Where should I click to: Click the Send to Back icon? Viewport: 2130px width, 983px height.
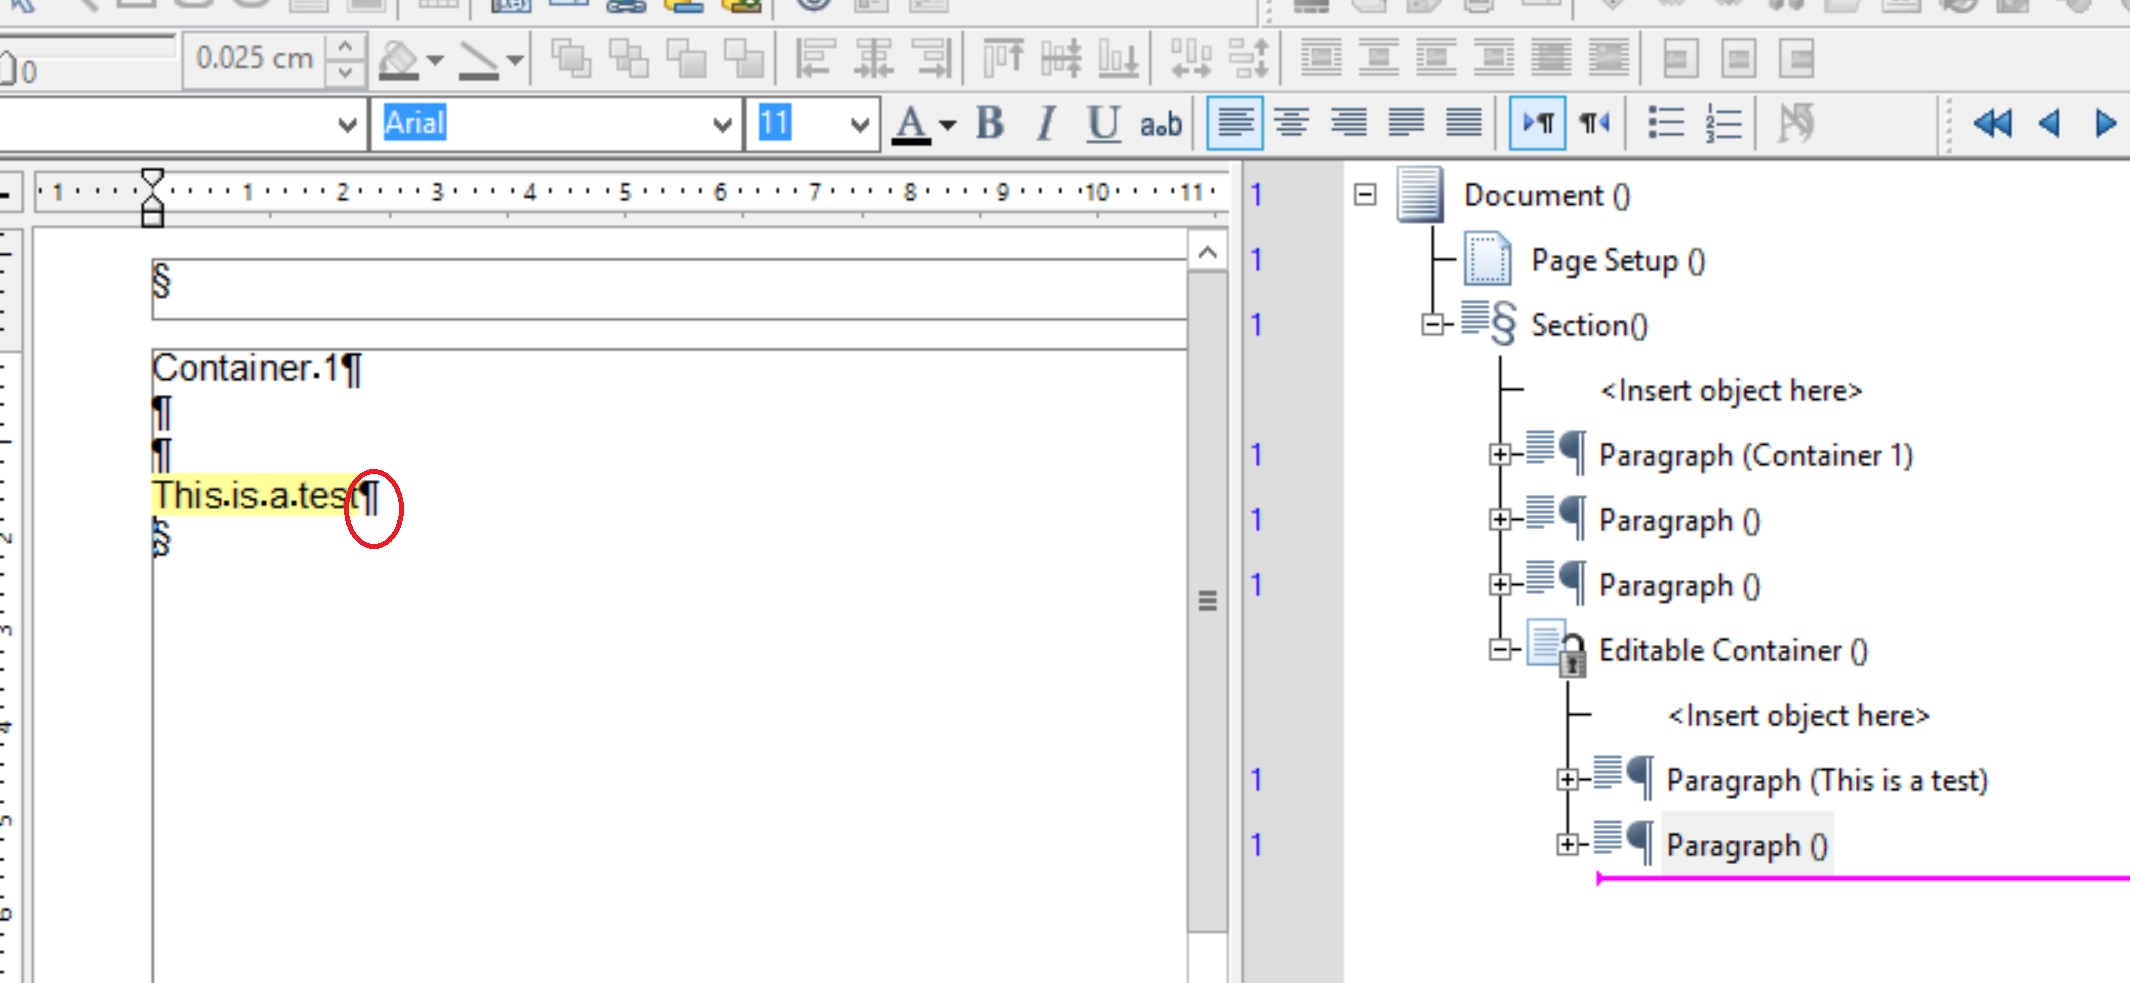745,58
